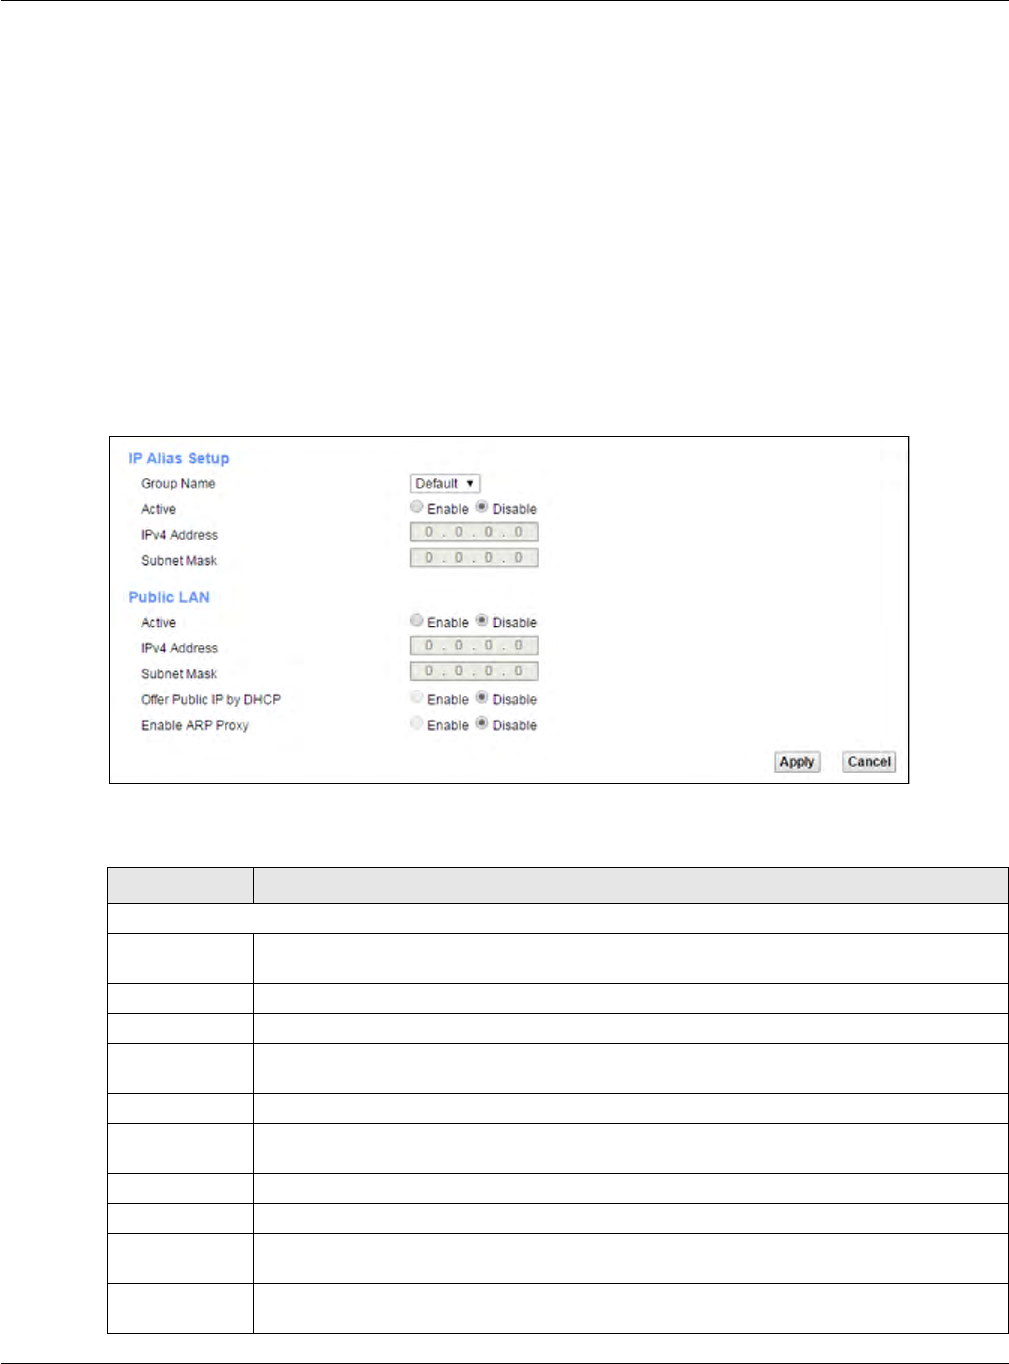Viewport: 1009px width, 1364px height.
Task: Select Disable for IP Alias Active
Action: click(482, 507)
